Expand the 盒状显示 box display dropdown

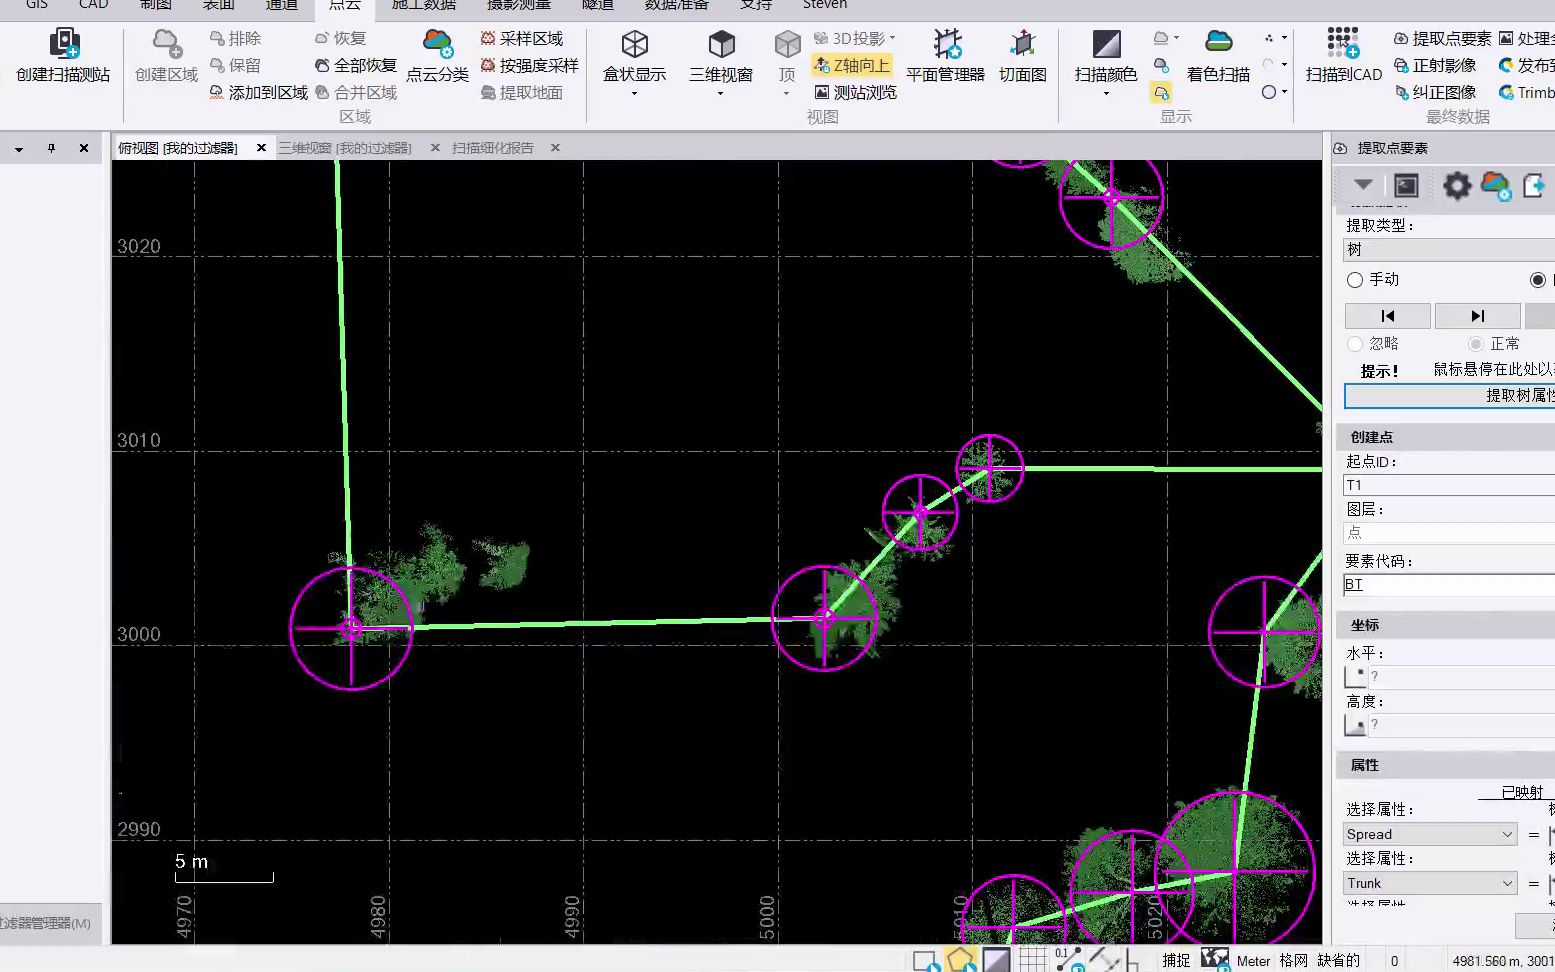634,94
